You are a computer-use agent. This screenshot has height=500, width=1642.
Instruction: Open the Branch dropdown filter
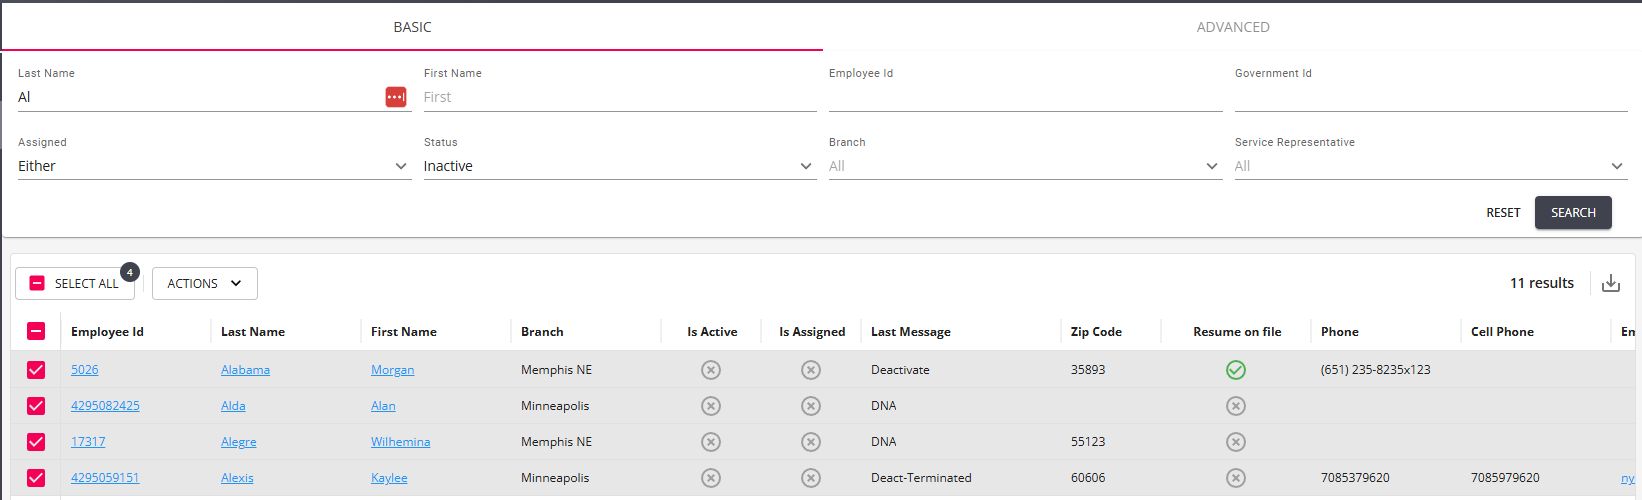pyautogui.click(x=1024, y=166)
